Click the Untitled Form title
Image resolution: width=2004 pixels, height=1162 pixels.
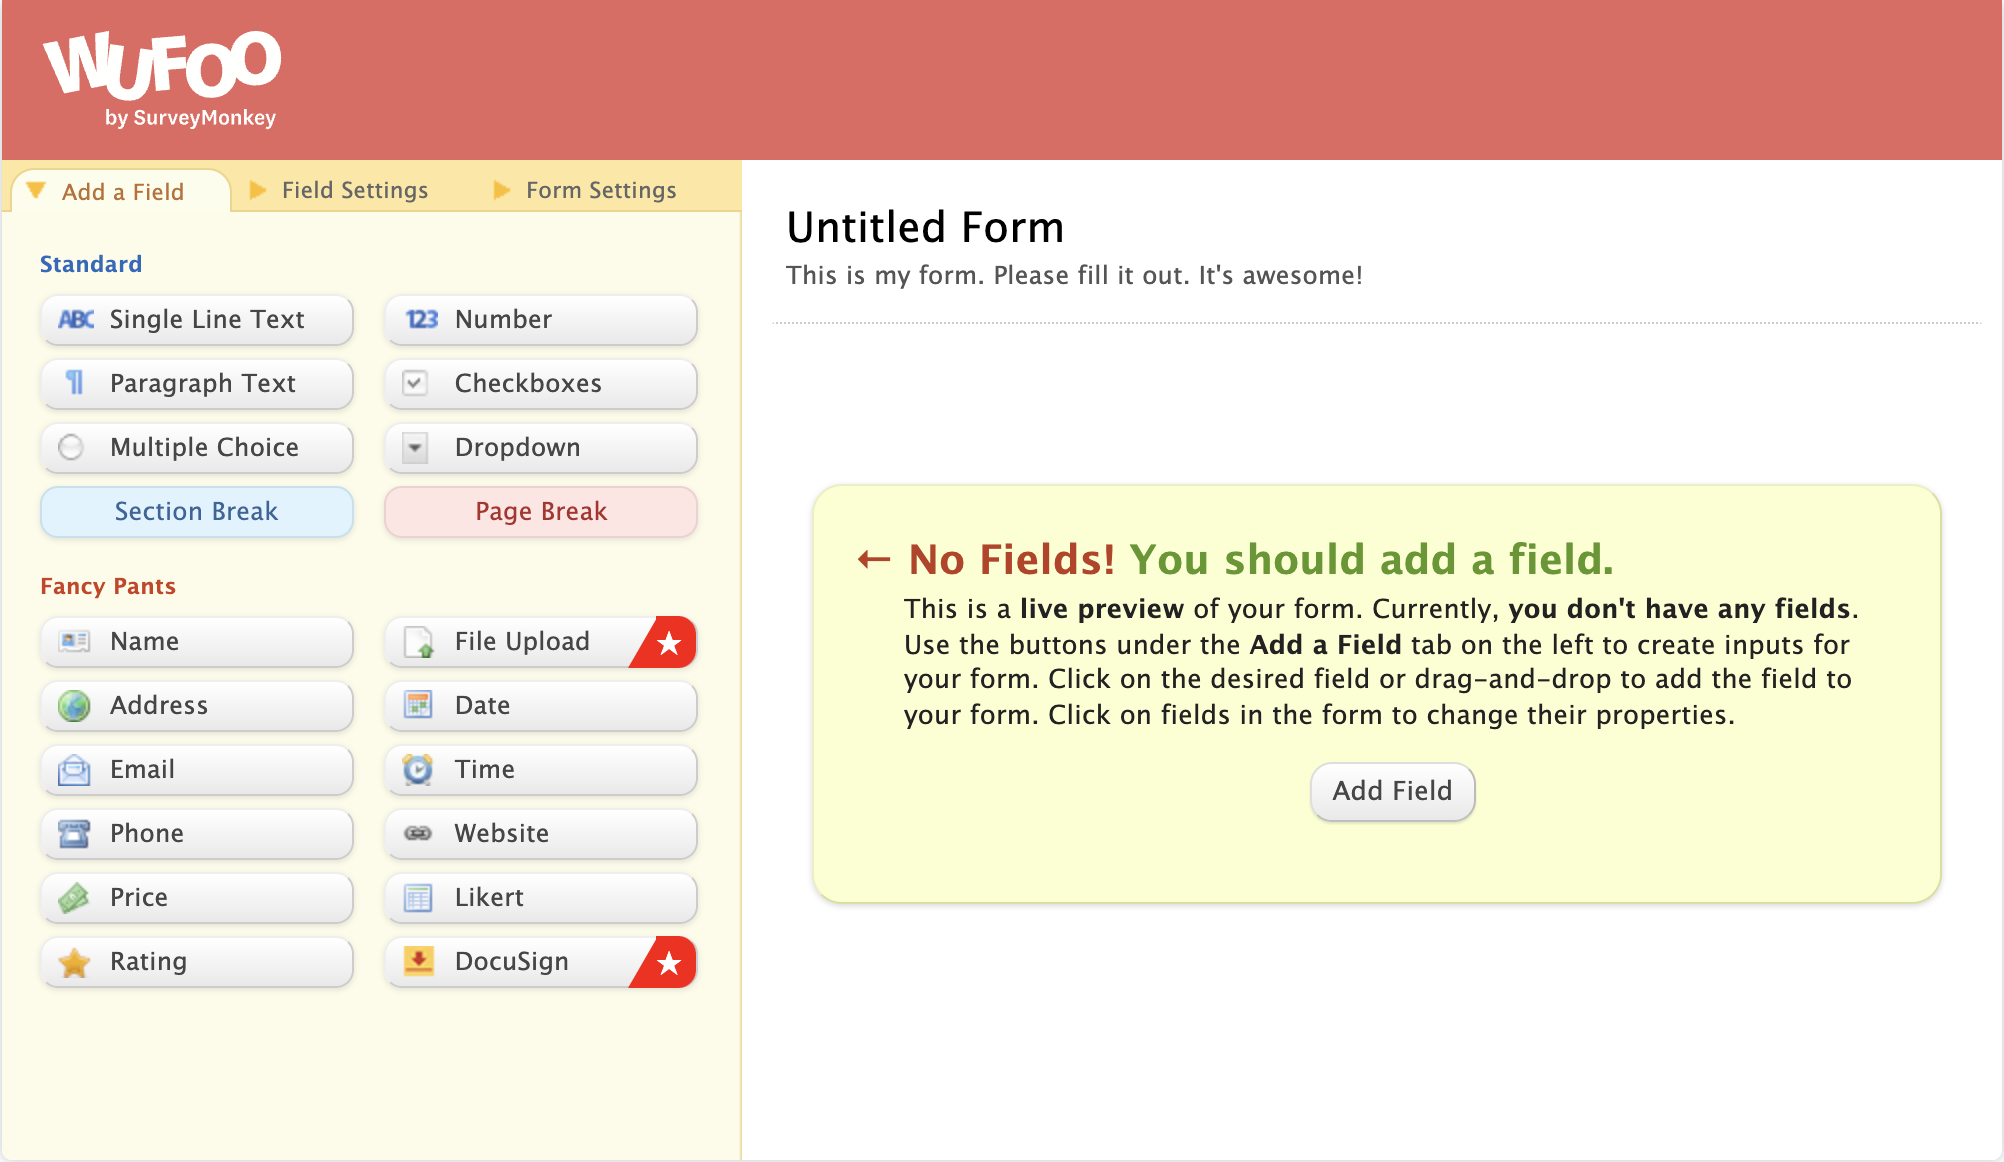coord(925,227)
